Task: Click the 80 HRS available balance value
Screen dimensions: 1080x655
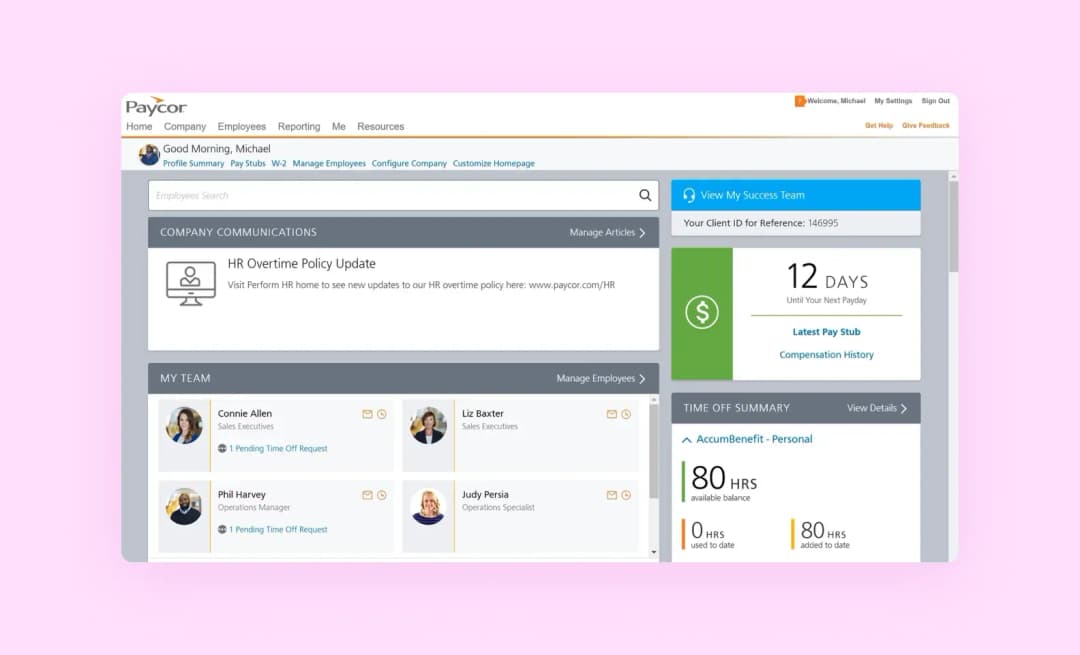Action: click(x=724, y=478)
